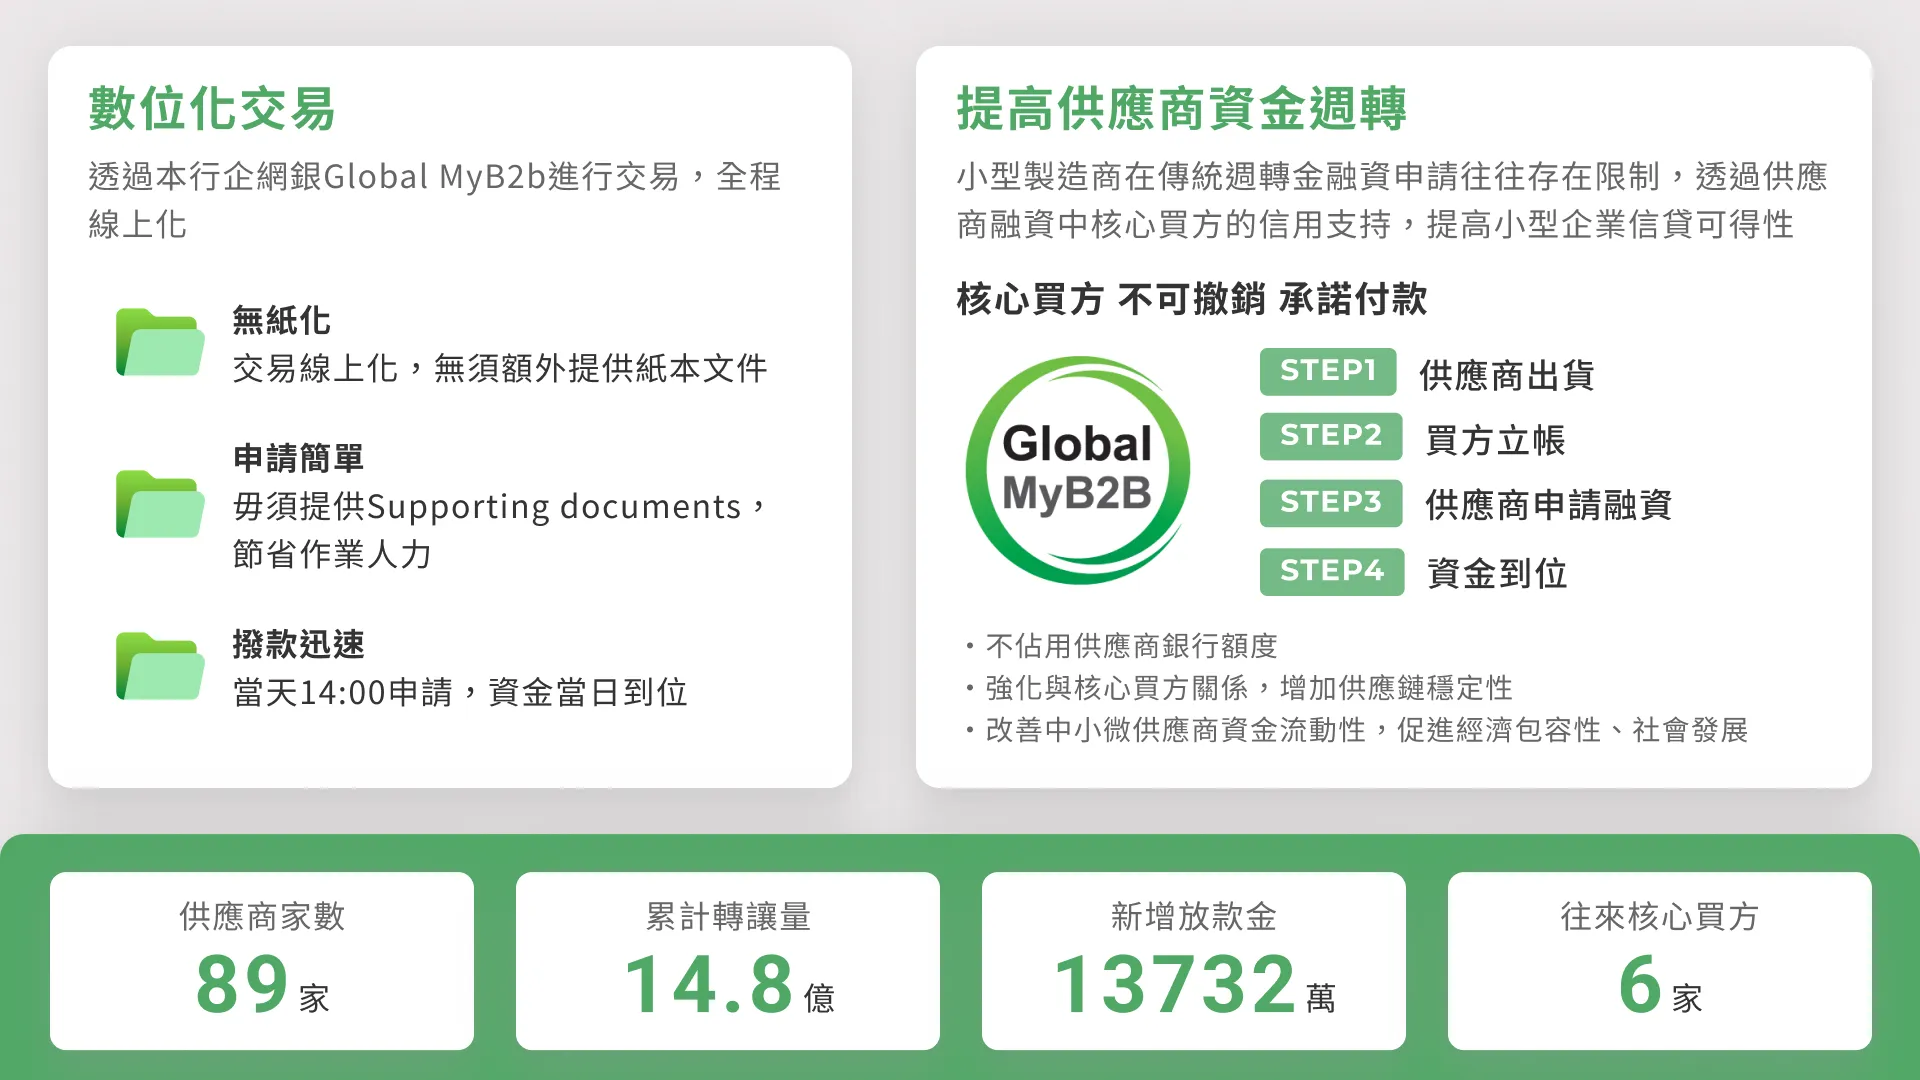Click the text 供應商出貨

(1507, 376)
